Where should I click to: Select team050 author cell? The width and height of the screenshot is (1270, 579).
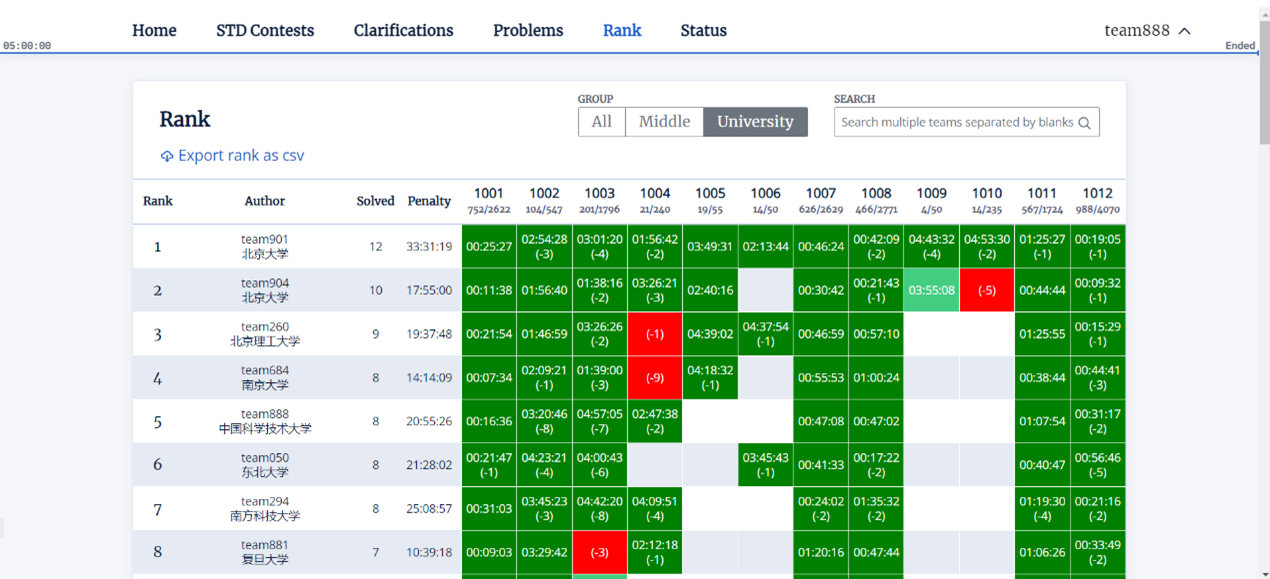(x=265, y=465)
